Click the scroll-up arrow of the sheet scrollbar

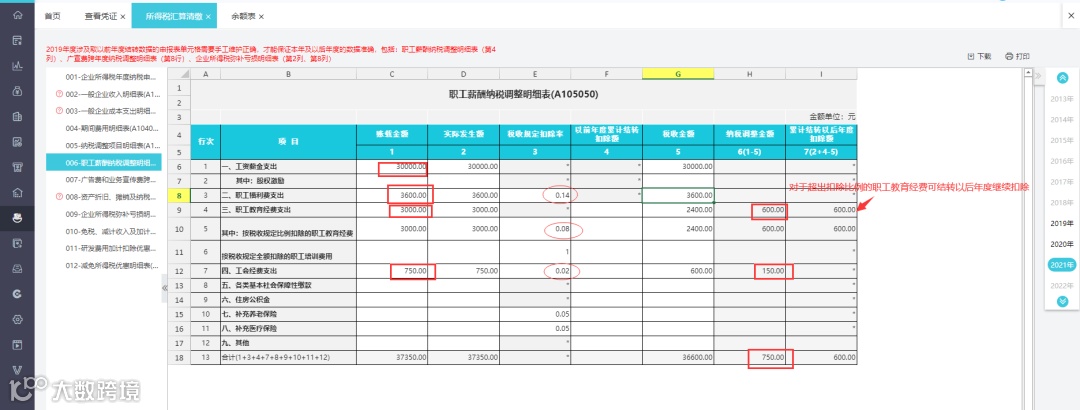pos(1026,73)
